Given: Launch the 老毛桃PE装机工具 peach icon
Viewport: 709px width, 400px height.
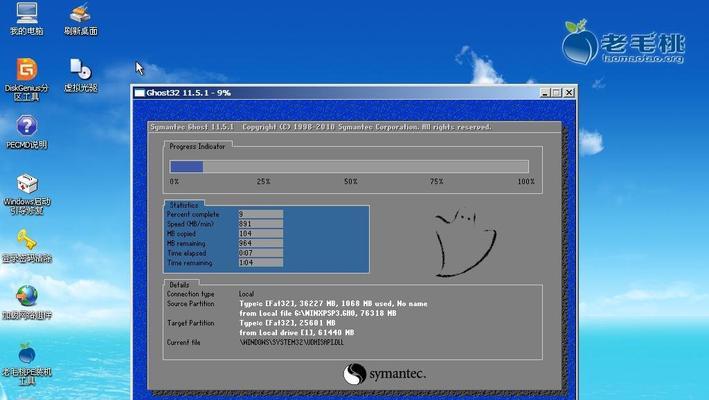Looking at the screenshot, I should click(x=27, y=364).
